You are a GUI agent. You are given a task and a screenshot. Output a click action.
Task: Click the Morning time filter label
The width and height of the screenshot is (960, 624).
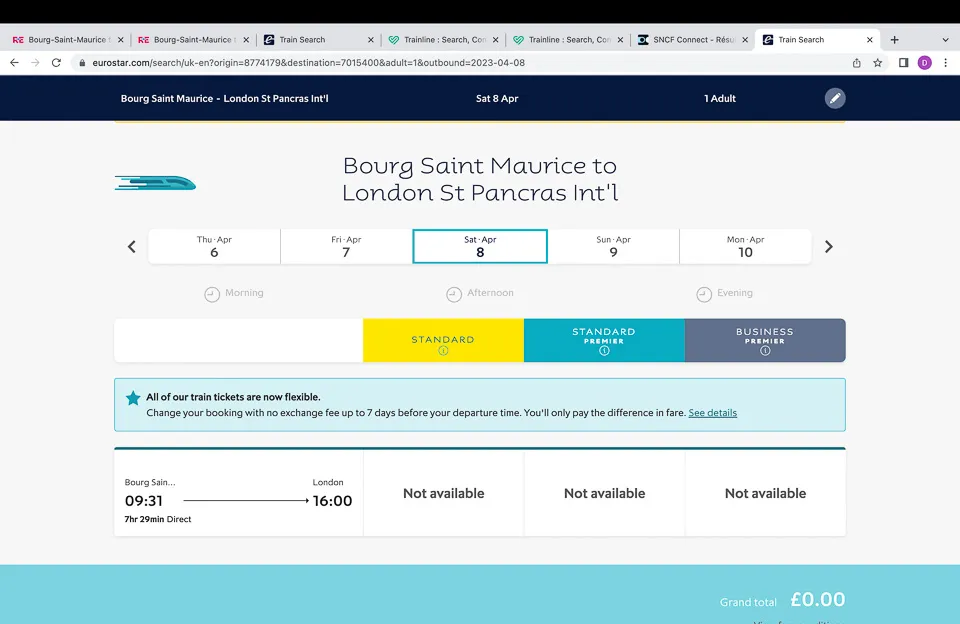tap(244, 293)
